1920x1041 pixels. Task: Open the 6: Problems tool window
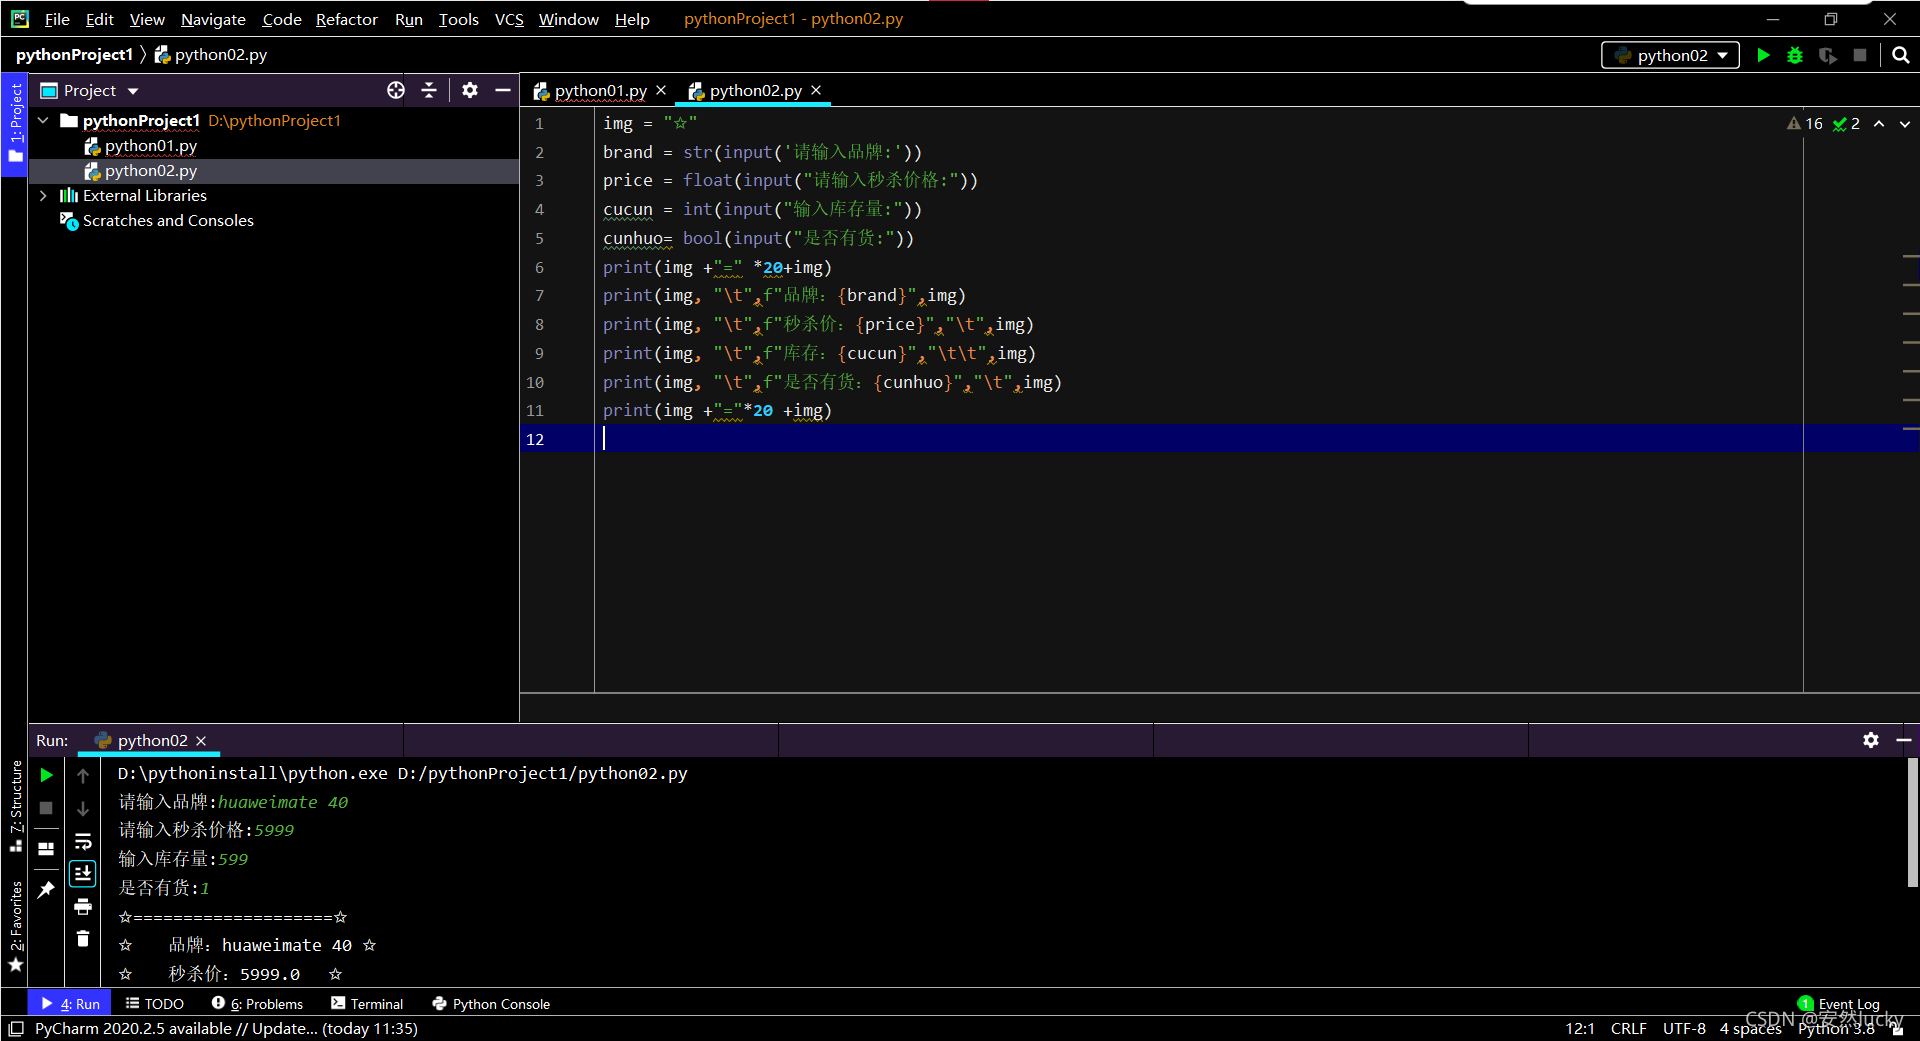click(257, 1004)
